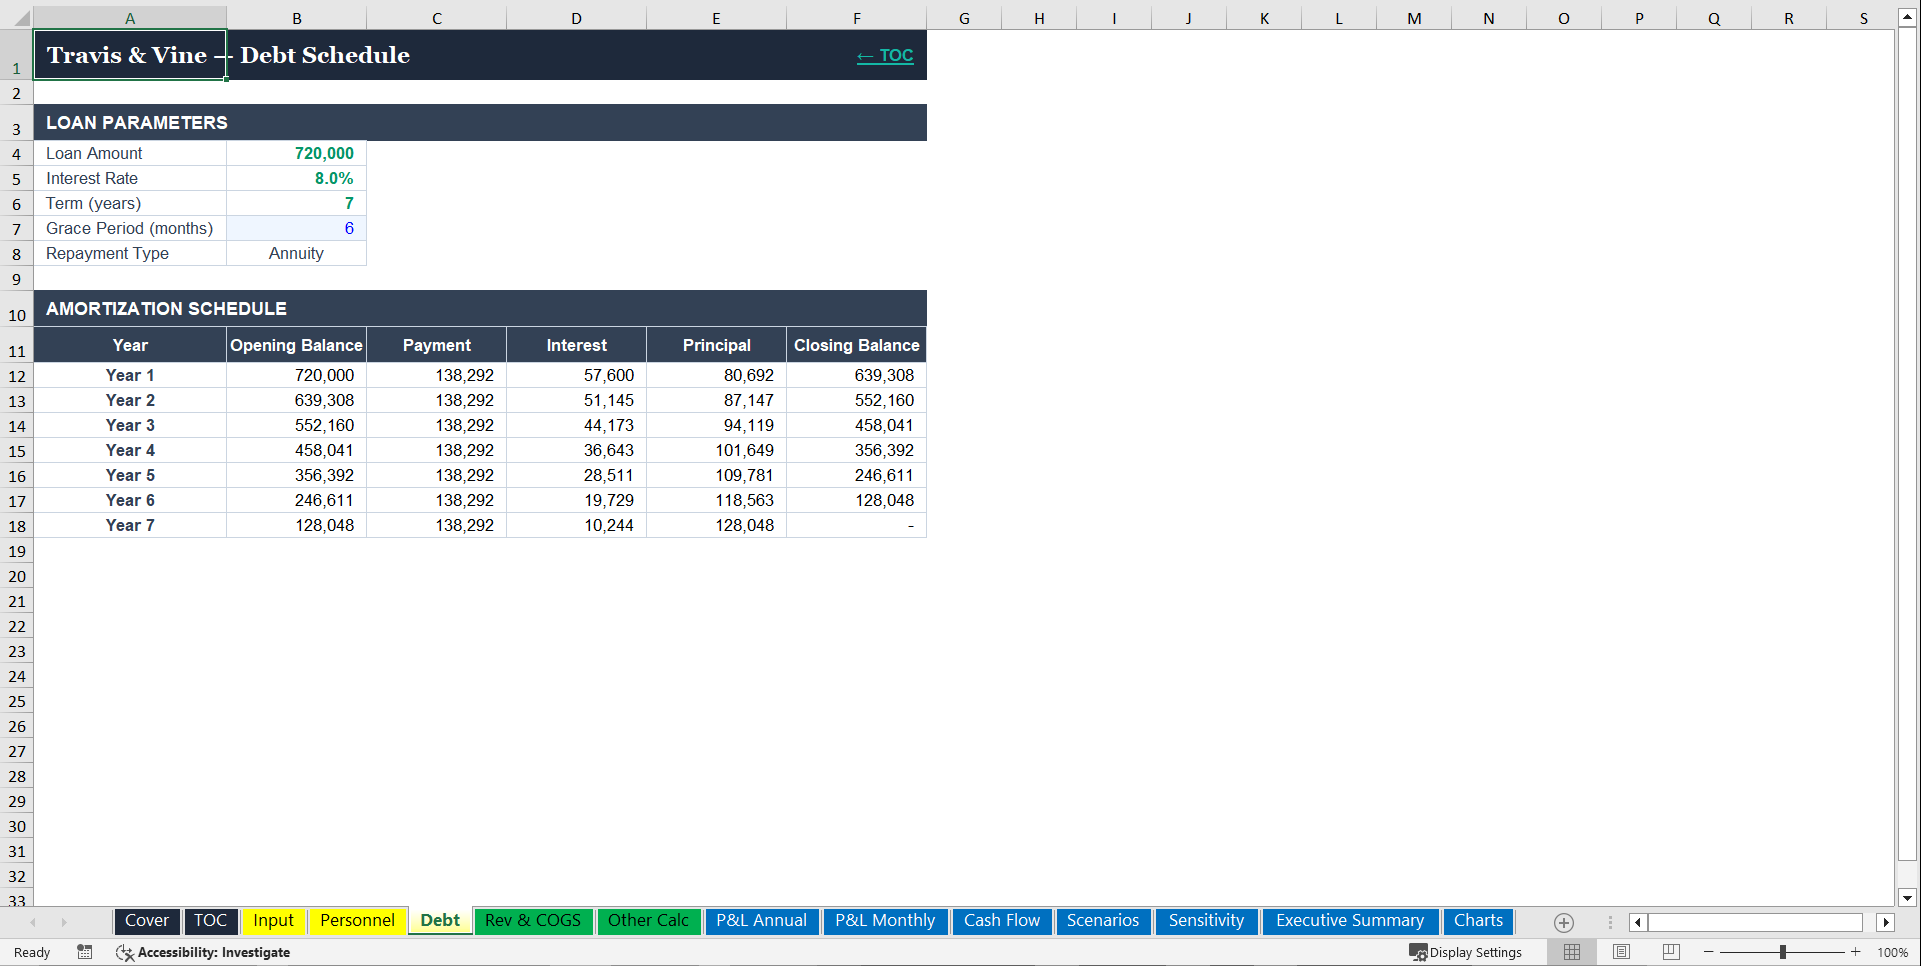Click horizontal scrollbar left arrow
The height and width of the screenshot is (966, 1921).
click(1638, 922)
